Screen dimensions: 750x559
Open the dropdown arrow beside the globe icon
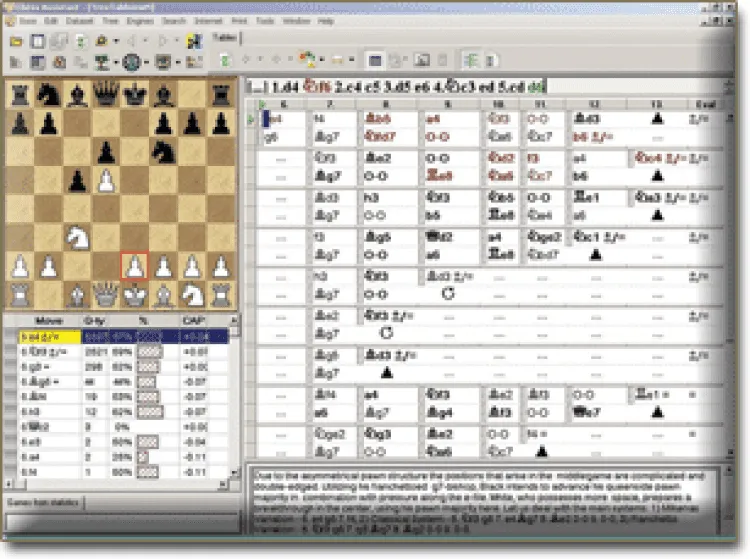click(146, 62)
